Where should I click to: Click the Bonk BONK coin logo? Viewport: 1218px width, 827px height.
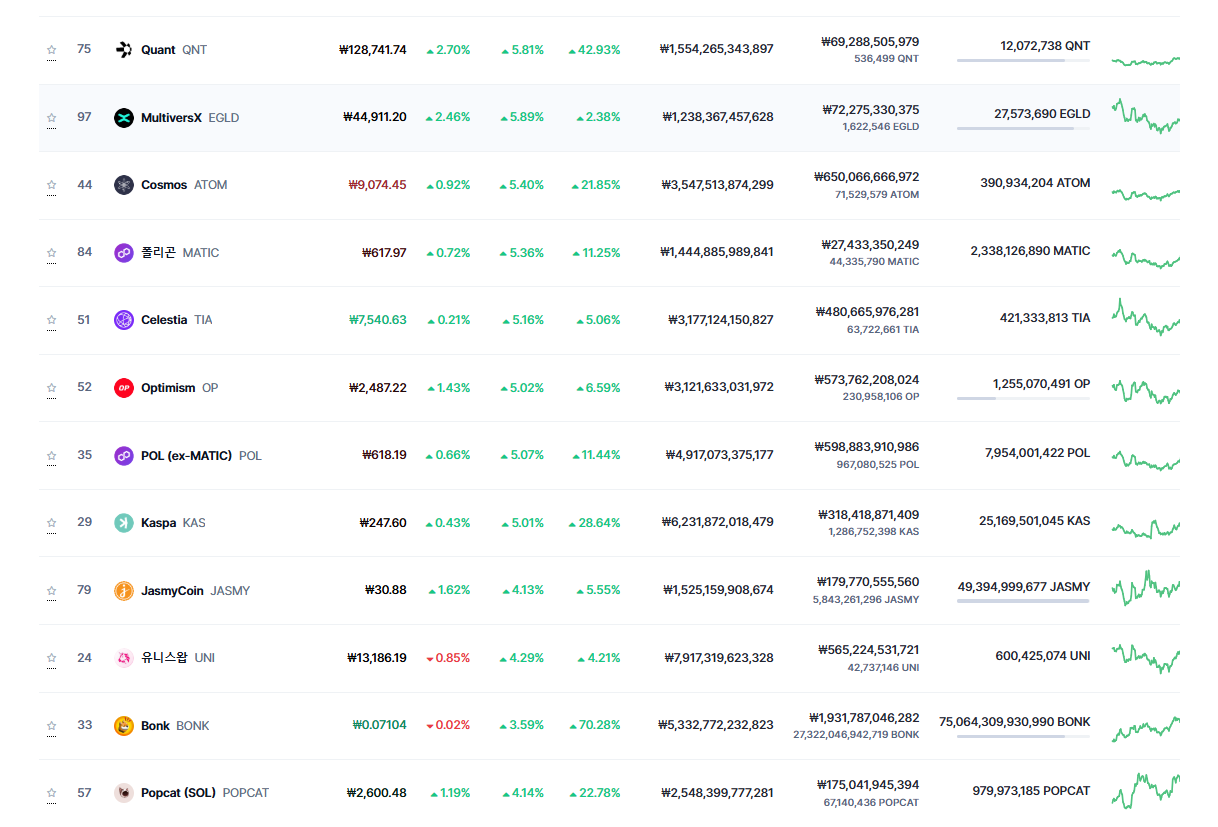pos(124,726)
